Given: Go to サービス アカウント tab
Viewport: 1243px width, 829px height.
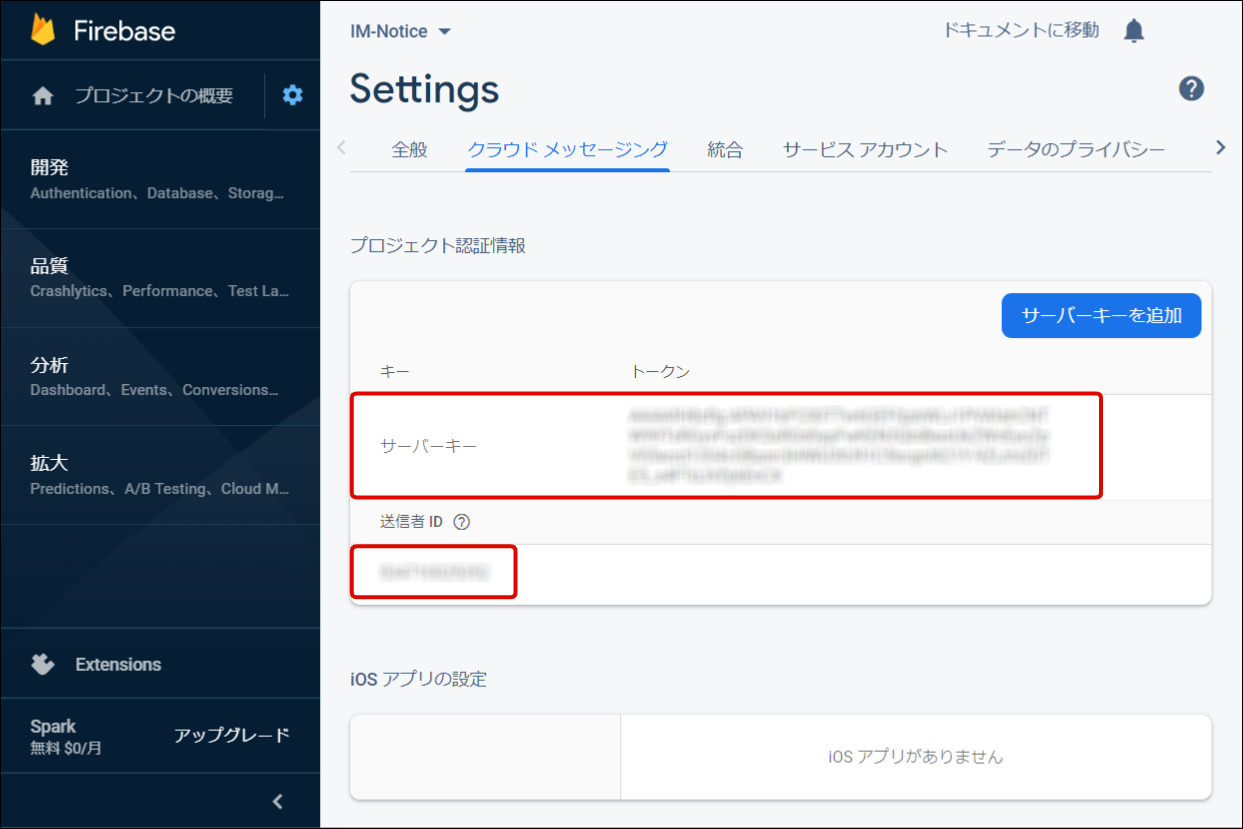Looking at the screenshot, I should [865, 150].
